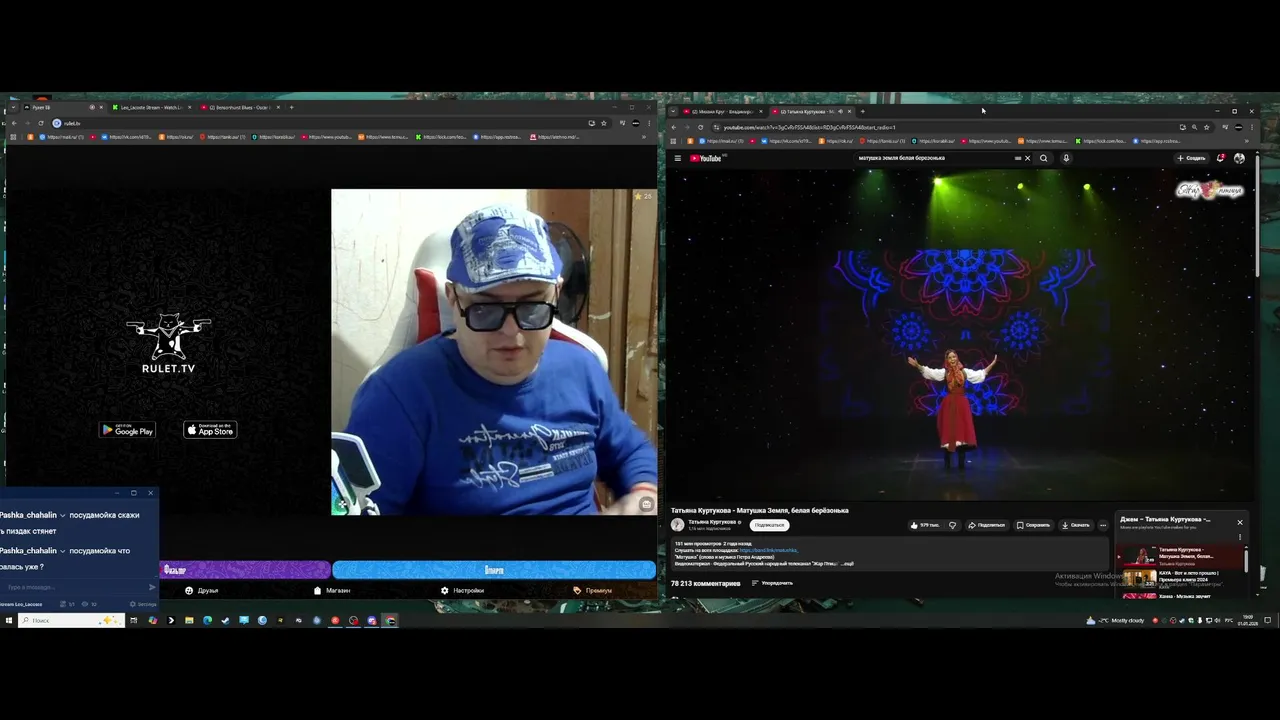1280x720 pixels.
Task: Reload the rulet.tv page
Action: tap(41, 123)
